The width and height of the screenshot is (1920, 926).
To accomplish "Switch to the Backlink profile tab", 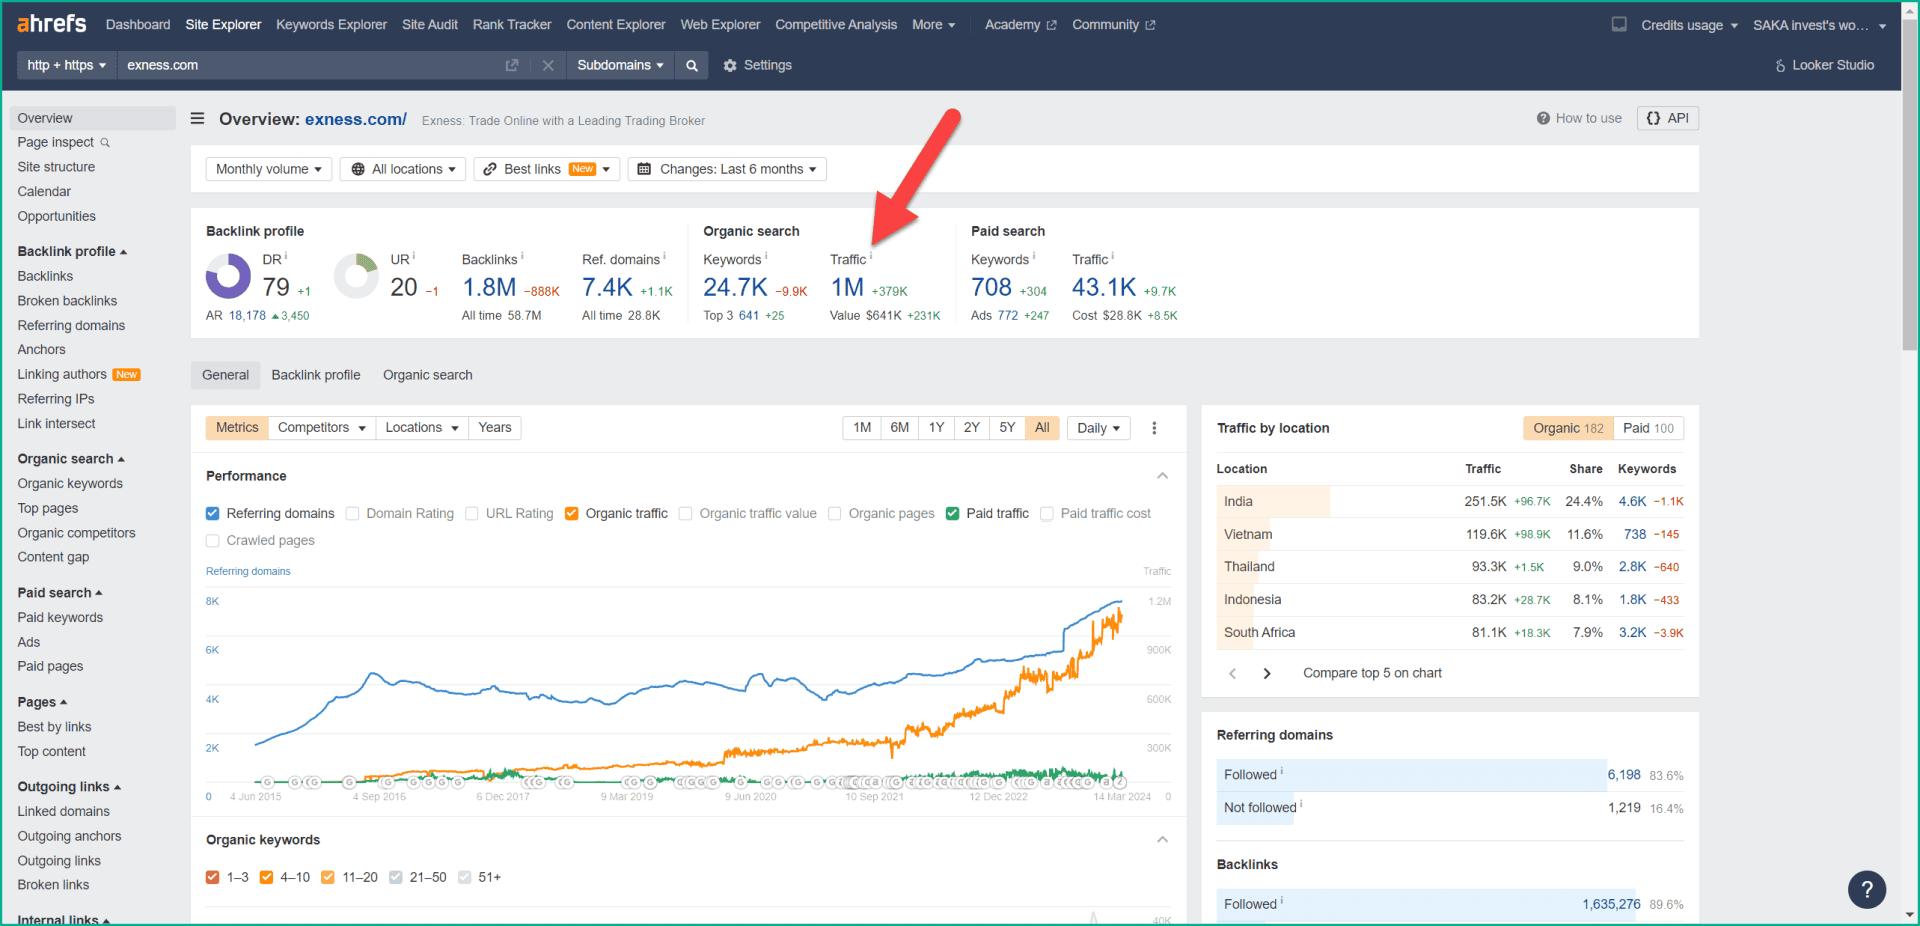I will [x=315, y=375].
